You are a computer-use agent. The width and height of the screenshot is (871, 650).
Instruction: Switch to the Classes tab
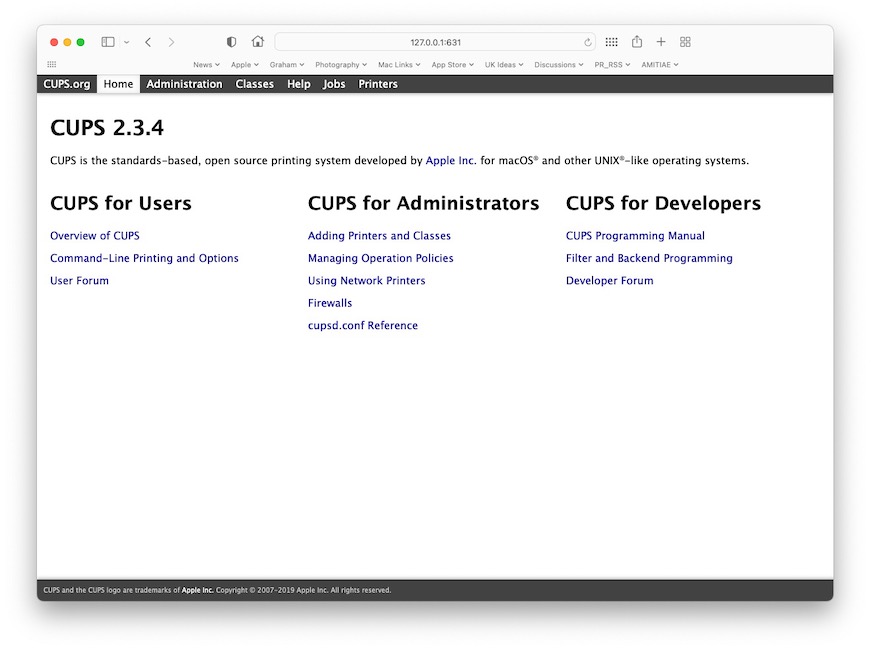[x=254, y=84]
